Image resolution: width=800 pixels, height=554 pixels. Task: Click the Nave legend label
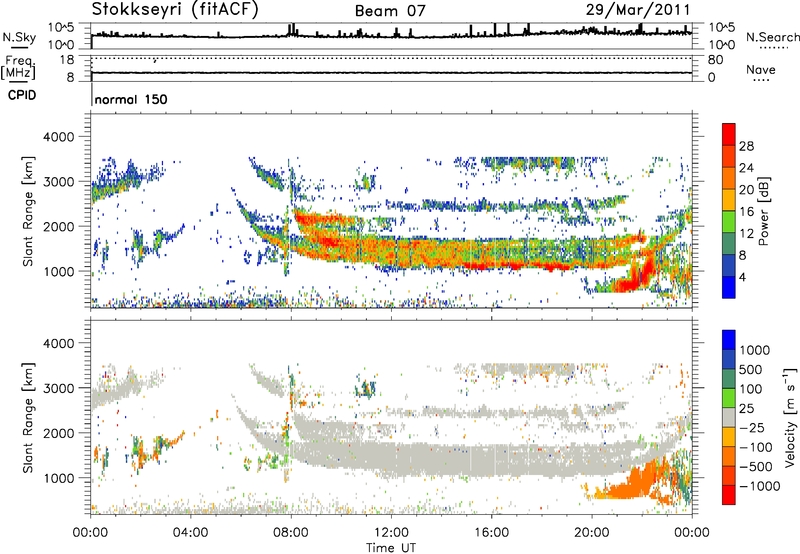[760, 69]
